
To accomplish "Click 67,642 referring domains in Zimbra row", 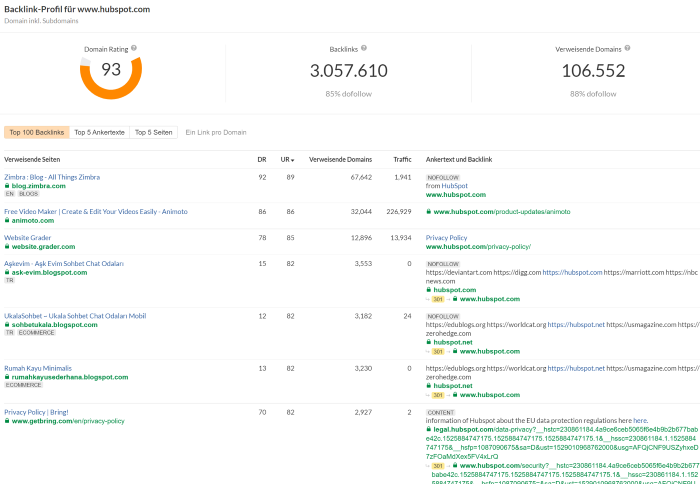I will point(361,177).
